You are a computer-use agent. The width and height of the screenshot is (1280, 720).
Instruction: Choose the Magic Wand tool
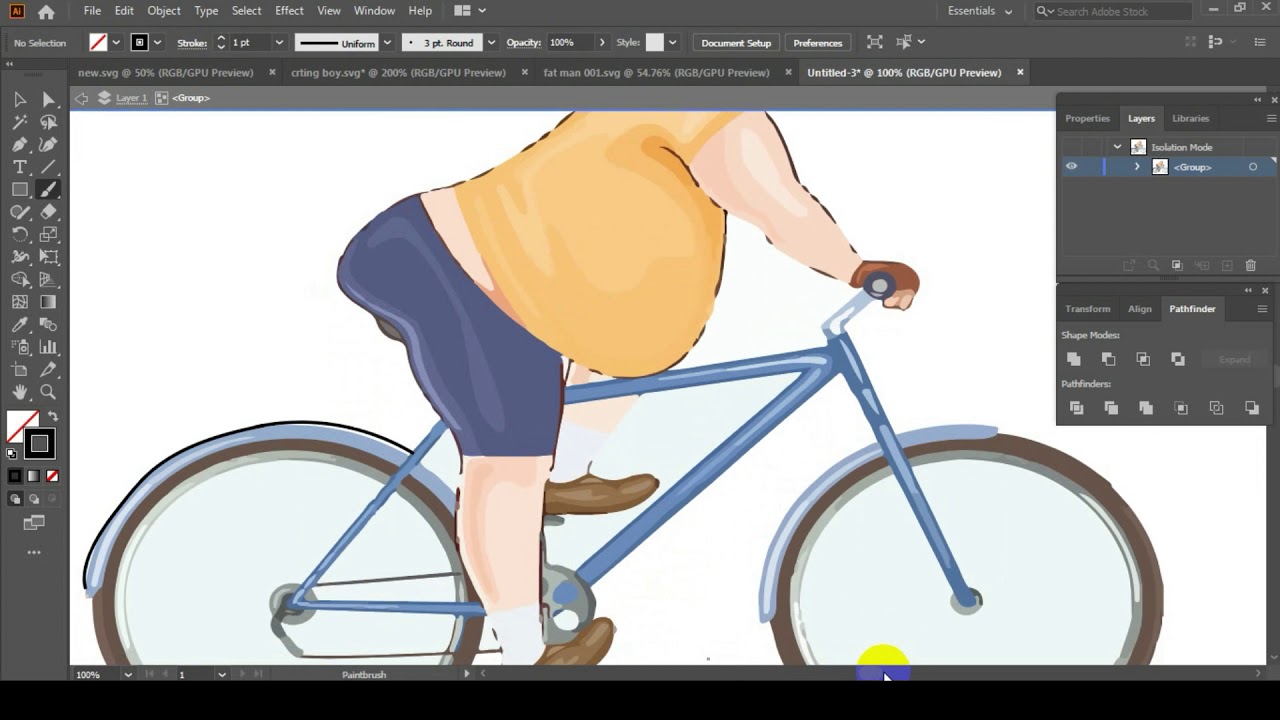[x=19, y=122]
